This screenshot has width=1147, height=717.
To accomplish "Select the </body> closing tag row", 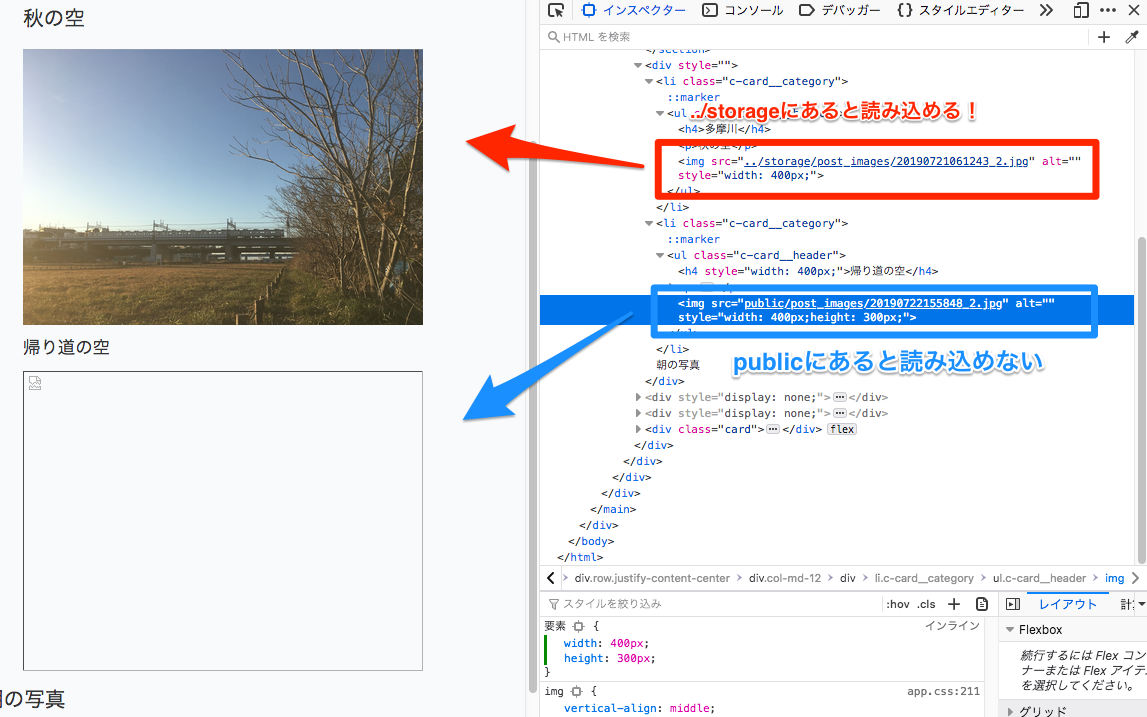I will (591, 541).
